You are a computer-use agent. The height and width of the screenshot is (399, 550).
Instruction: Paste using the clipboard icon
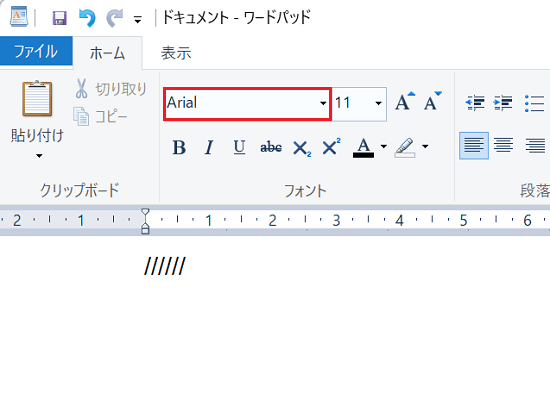37,99
